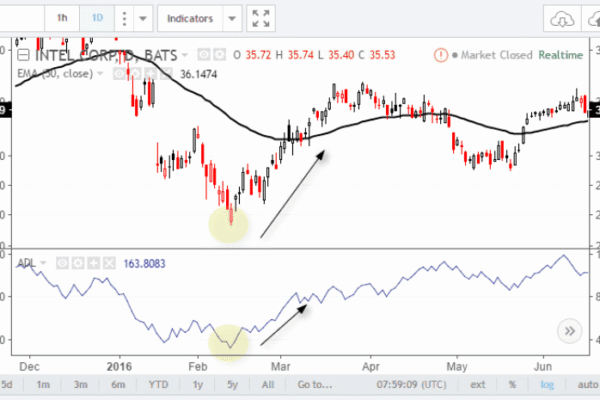Click the market status alert icon

(440, 56)
